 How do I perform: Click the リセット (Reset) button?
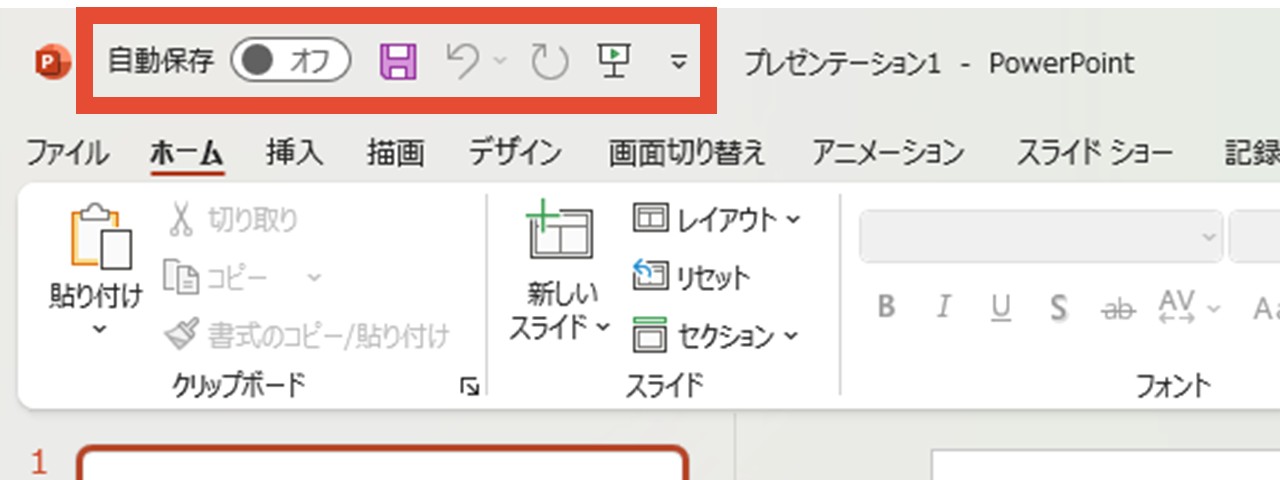click(x=691, y=276)
